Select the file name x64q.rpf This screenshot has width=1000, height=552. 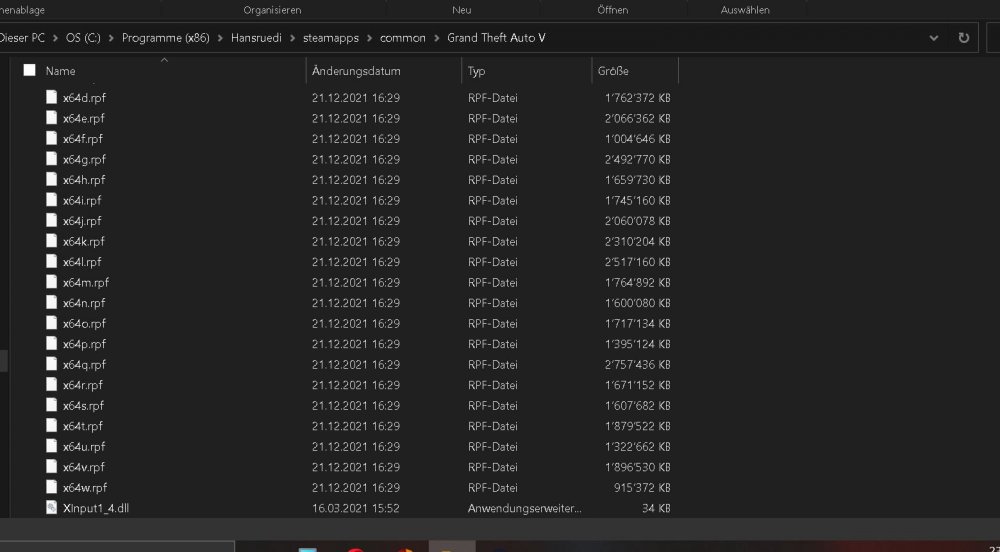click(84, 365)
